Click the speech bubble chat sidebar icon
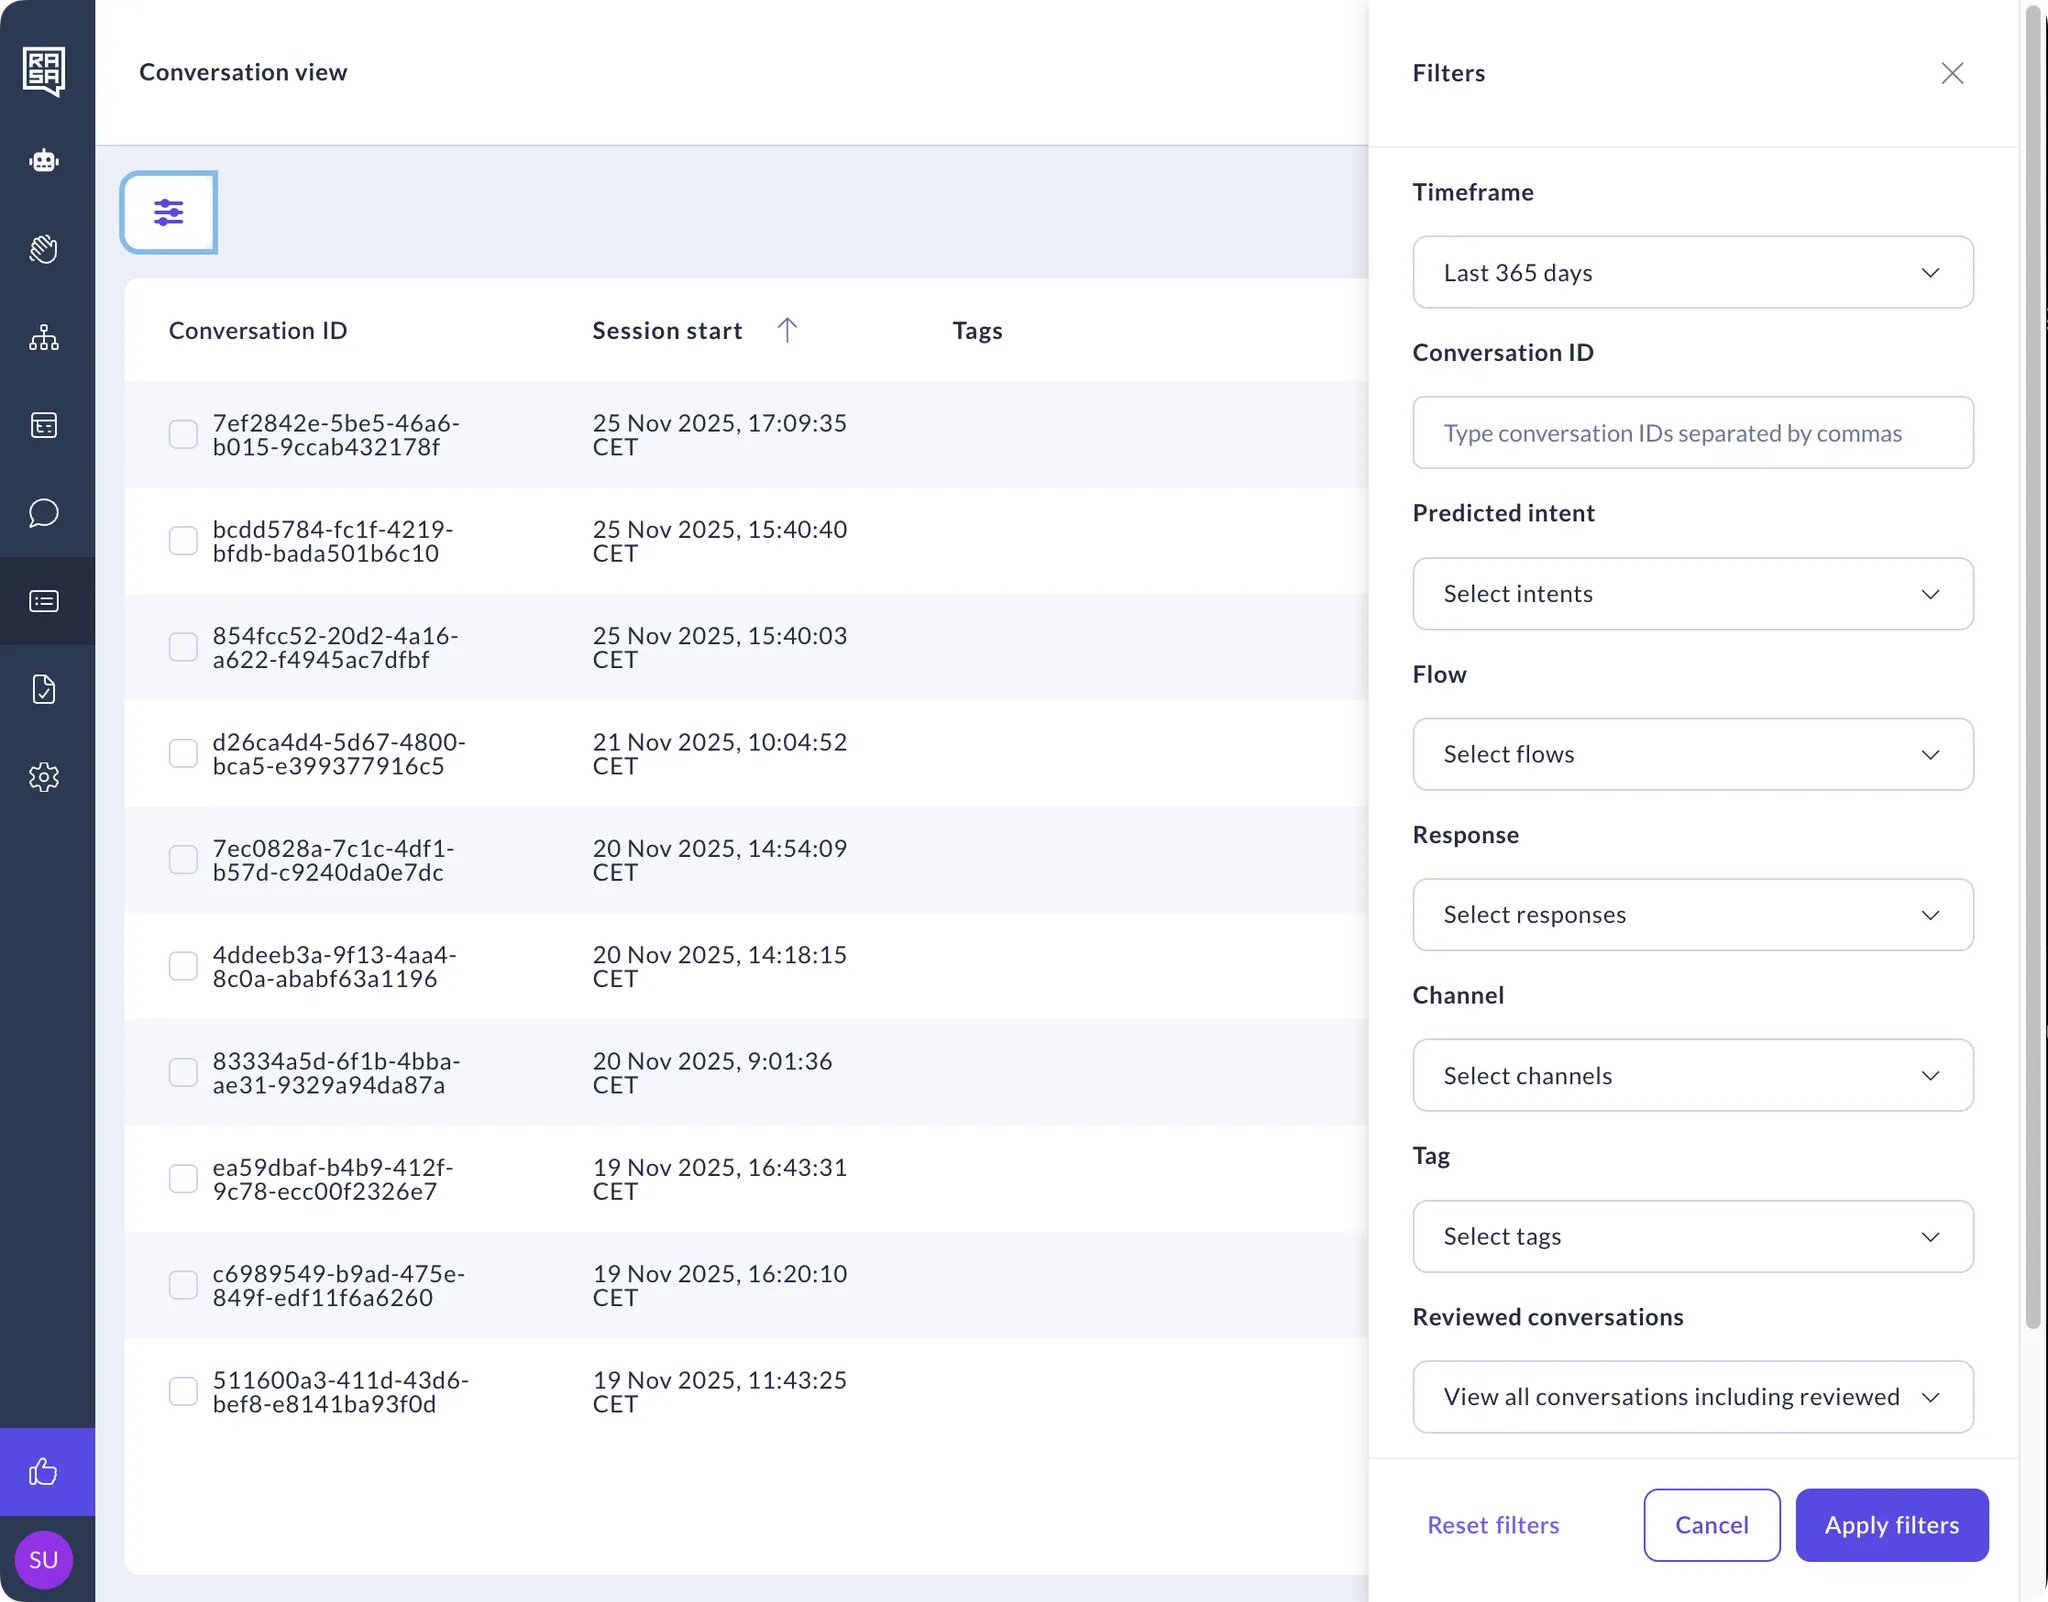This screenshot has width=2048, height=1602. [x=44, y=513]
